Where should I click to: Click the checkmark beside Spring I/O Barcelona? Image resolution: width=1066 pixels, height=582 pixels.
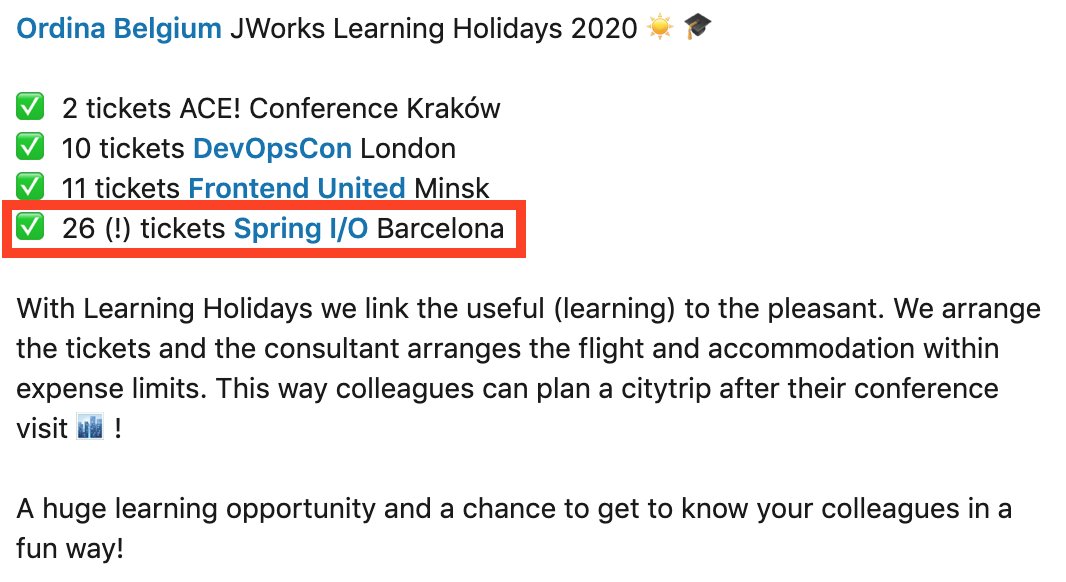(x=31, y=227)
